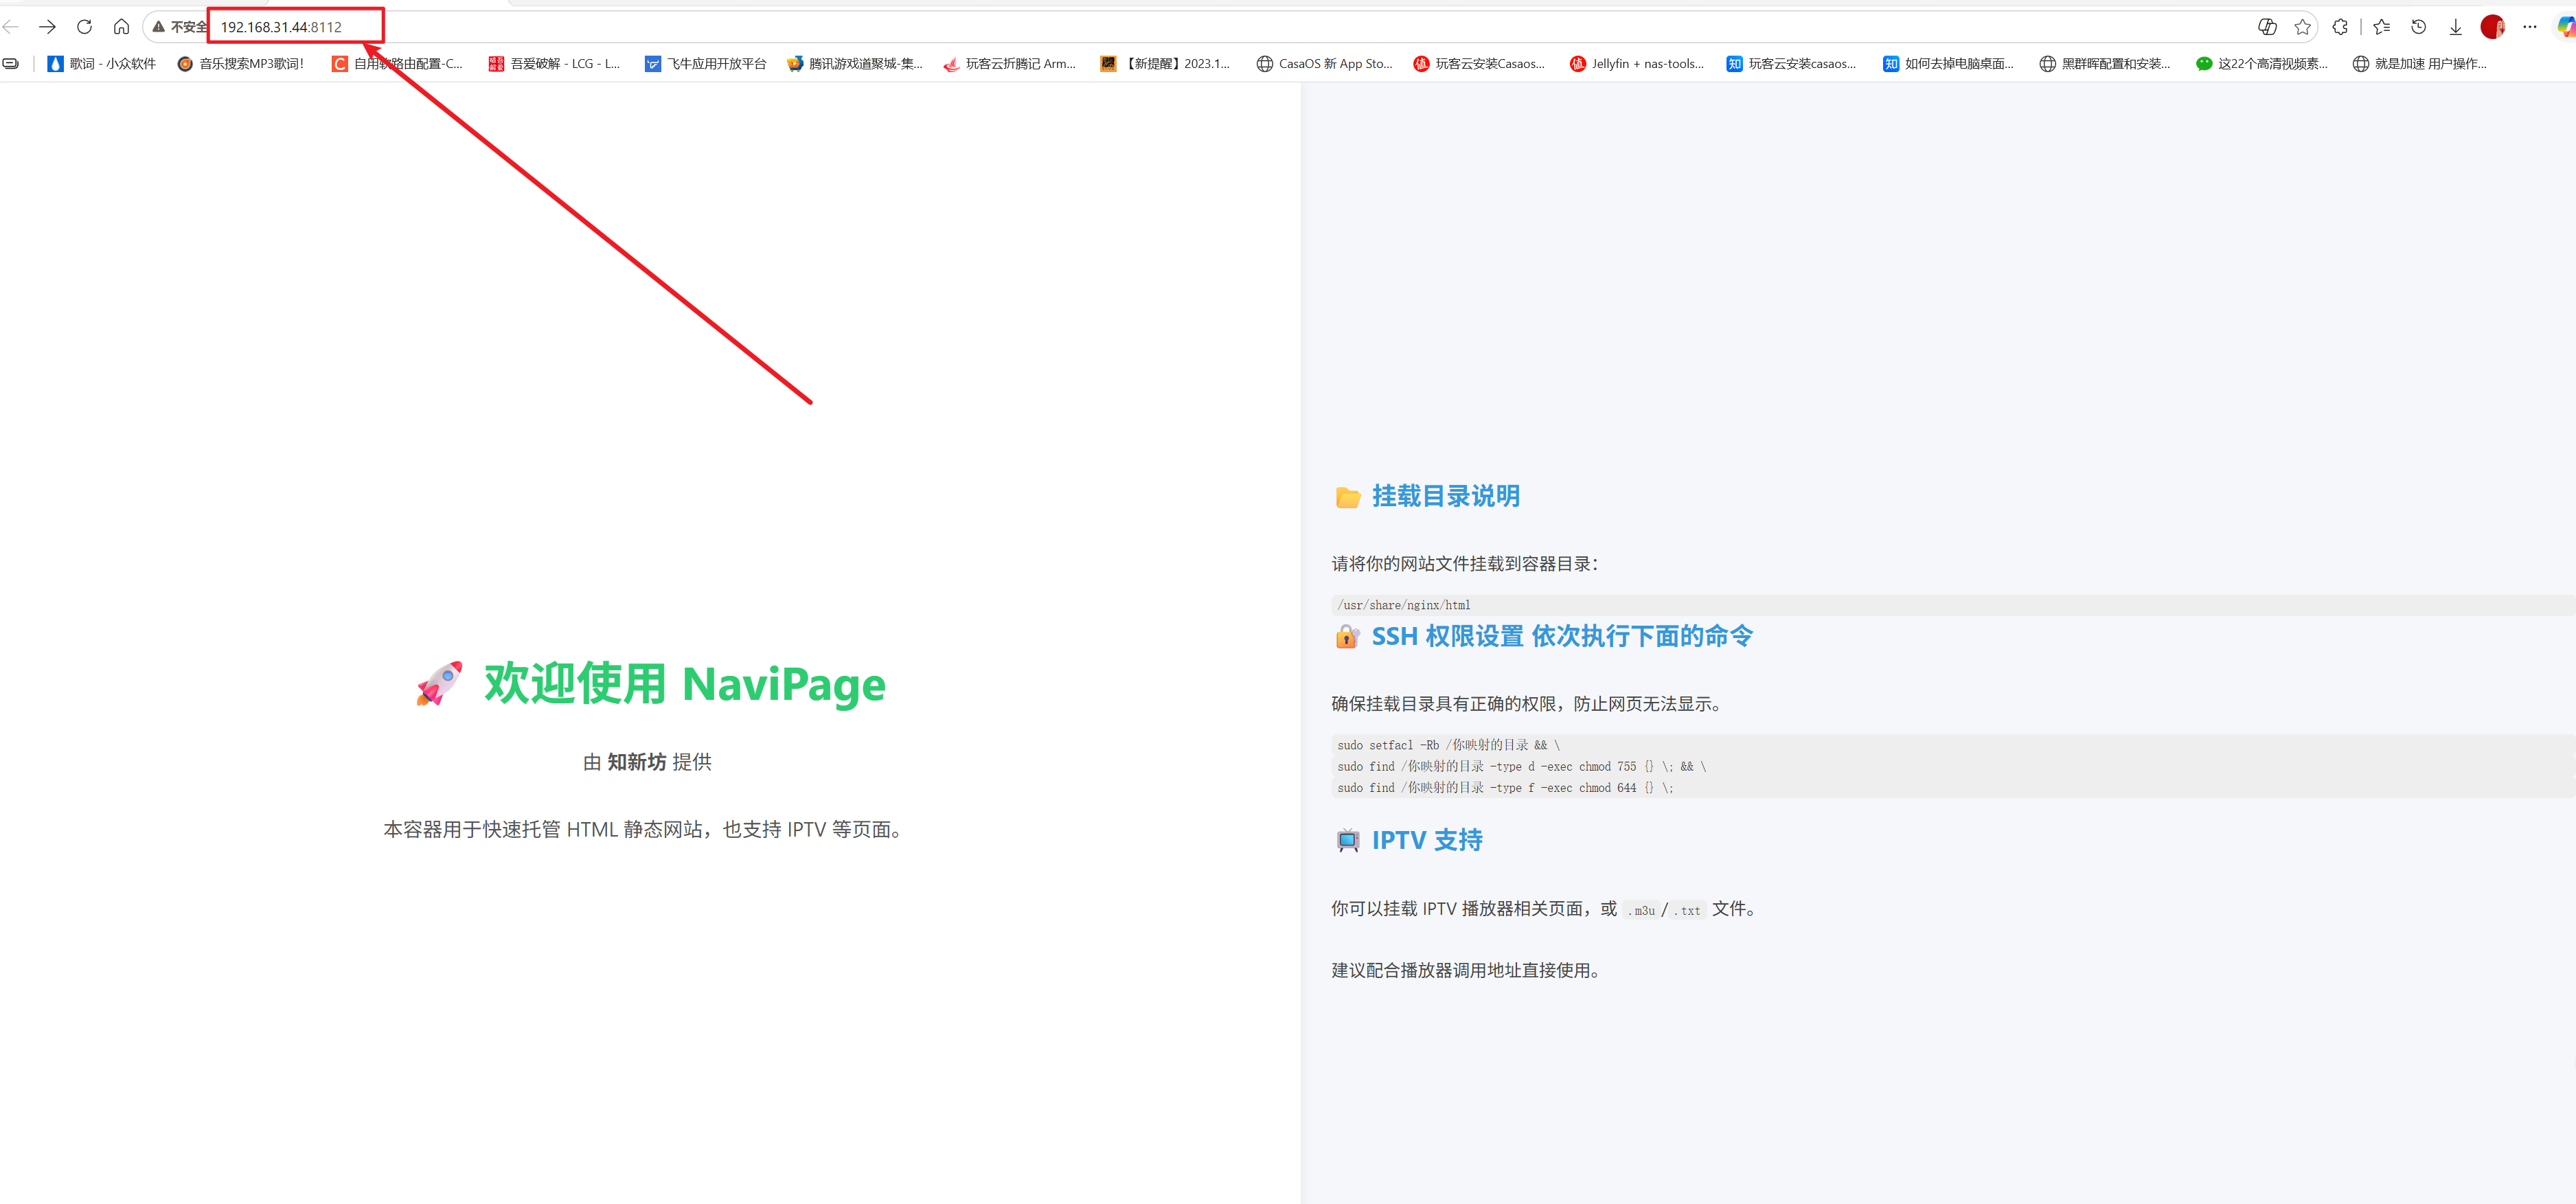Screen dimensions: 2576x1204
Task: Open the 玩客云安装casaos bookmark with blue 知 icon
Action: (1792, 64)
